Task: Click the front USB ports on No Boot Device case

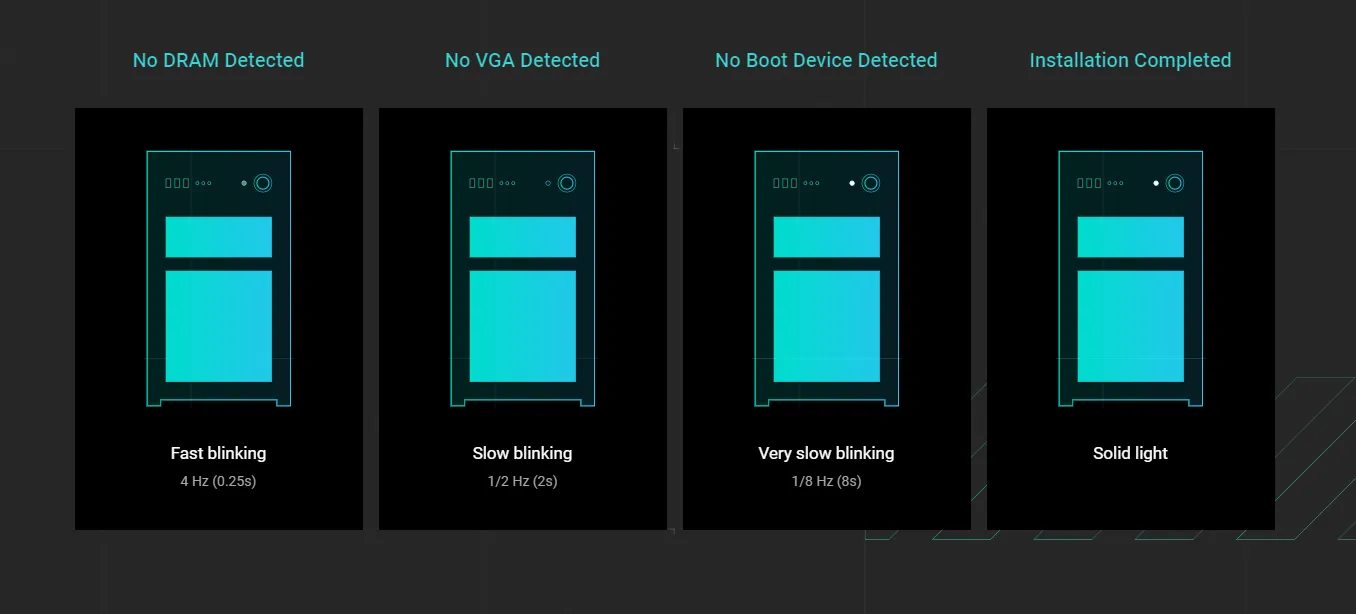Action: 785,183
